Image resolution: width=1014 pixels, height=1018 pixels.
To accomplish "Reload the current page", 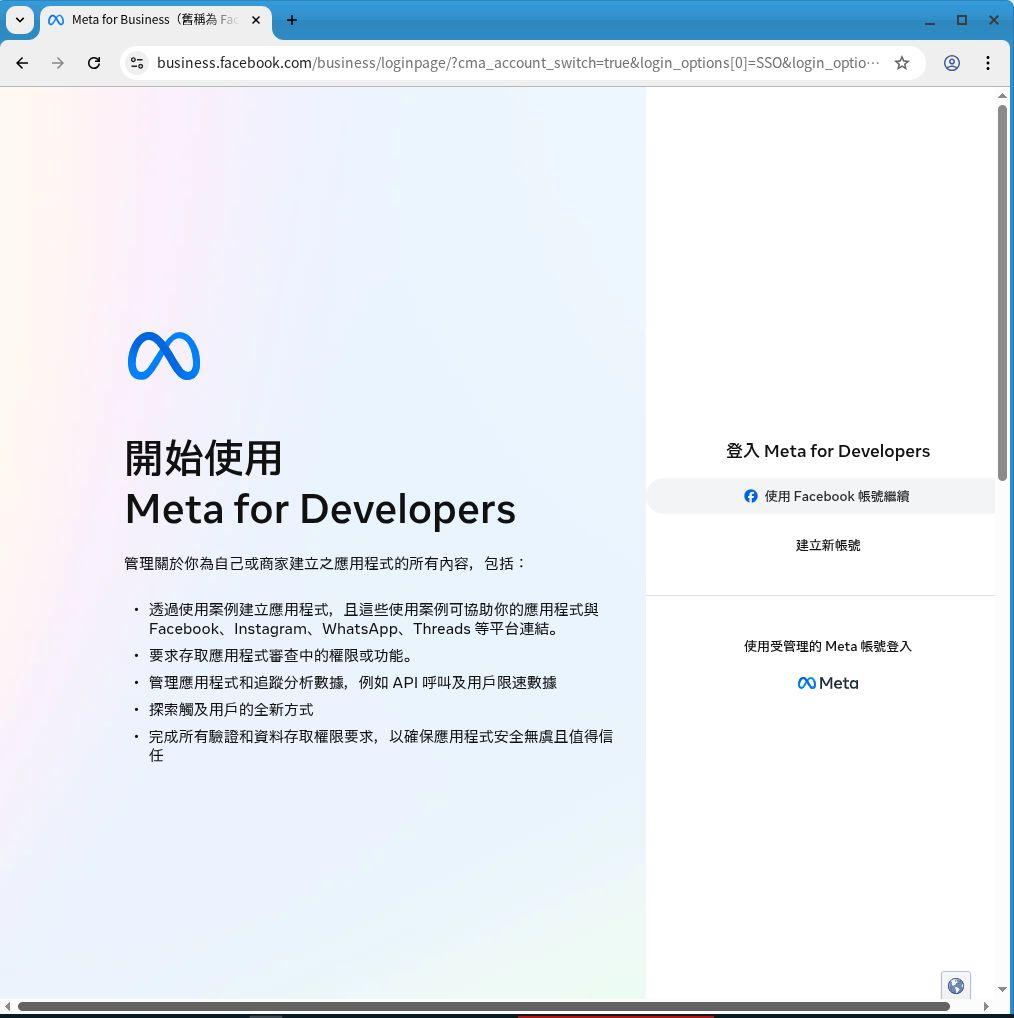I will pyautogui.click(x=94, y=63).
